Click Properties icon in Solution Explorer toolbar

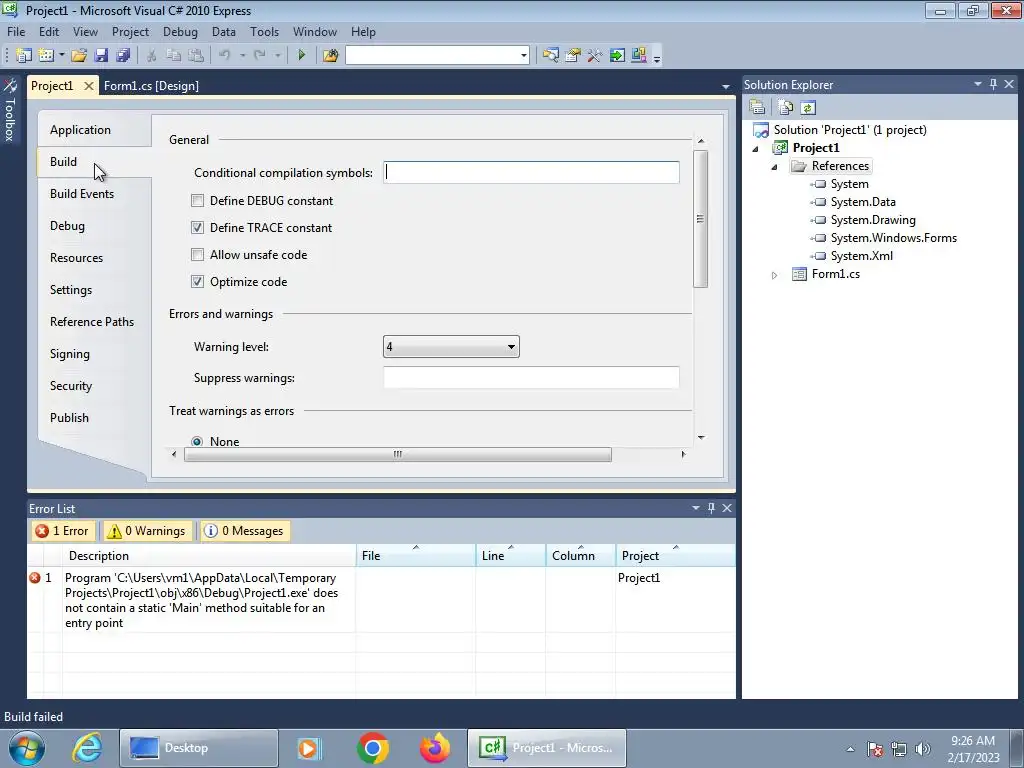pyautogui.click(x=758, y=108)
